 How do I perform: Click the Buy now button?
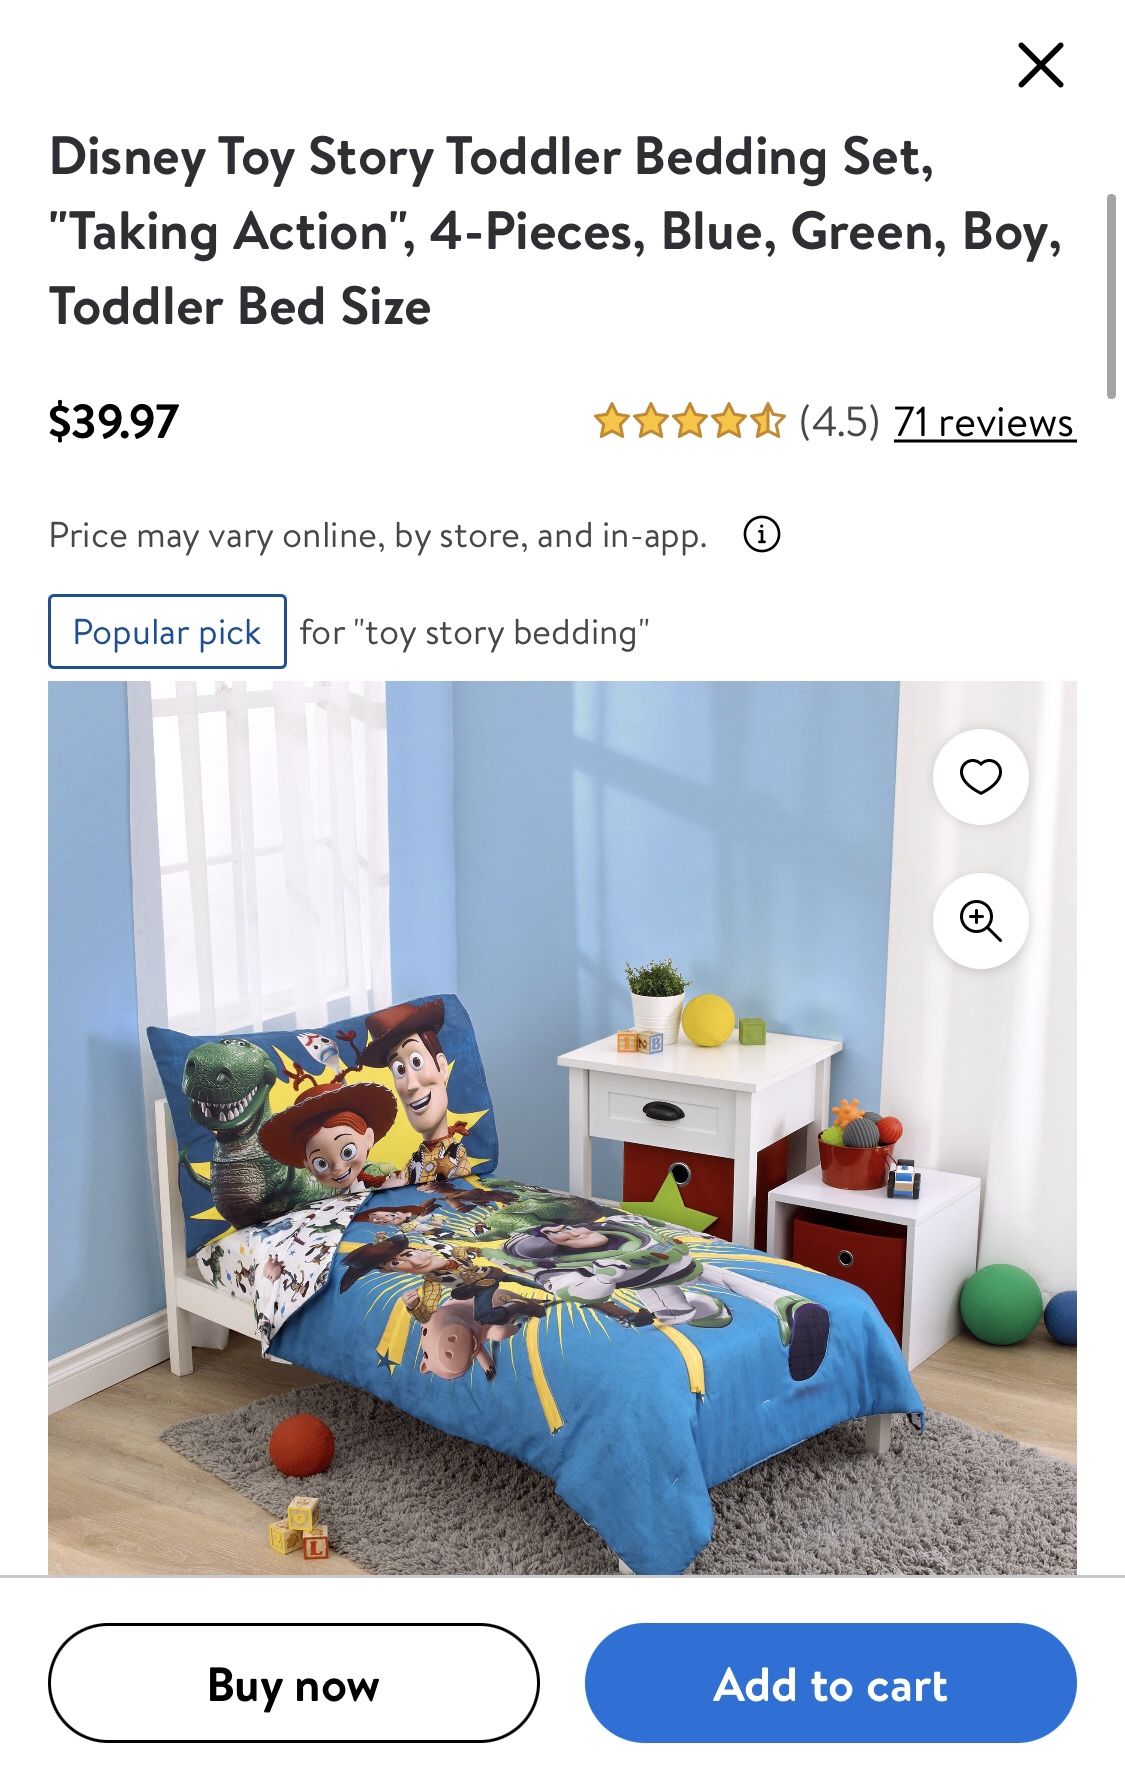click(x=294, y=1683)
